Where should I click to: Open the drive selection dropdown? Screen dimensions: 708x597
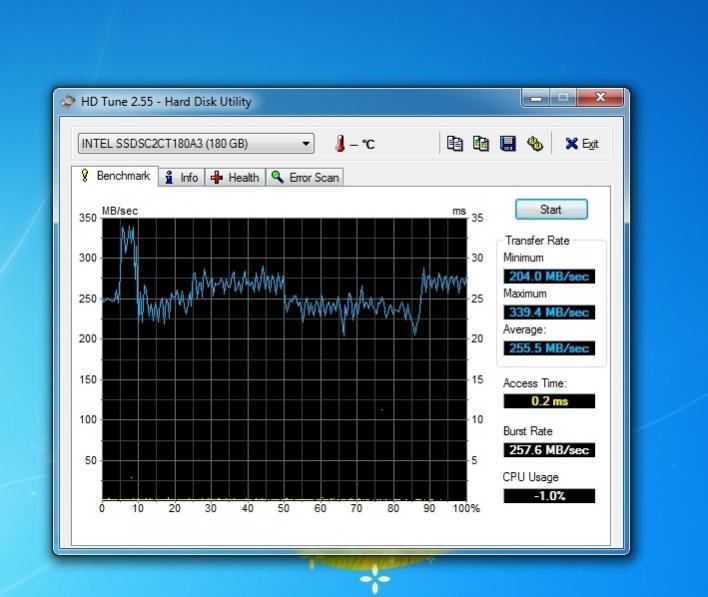[x=196, y=144]
